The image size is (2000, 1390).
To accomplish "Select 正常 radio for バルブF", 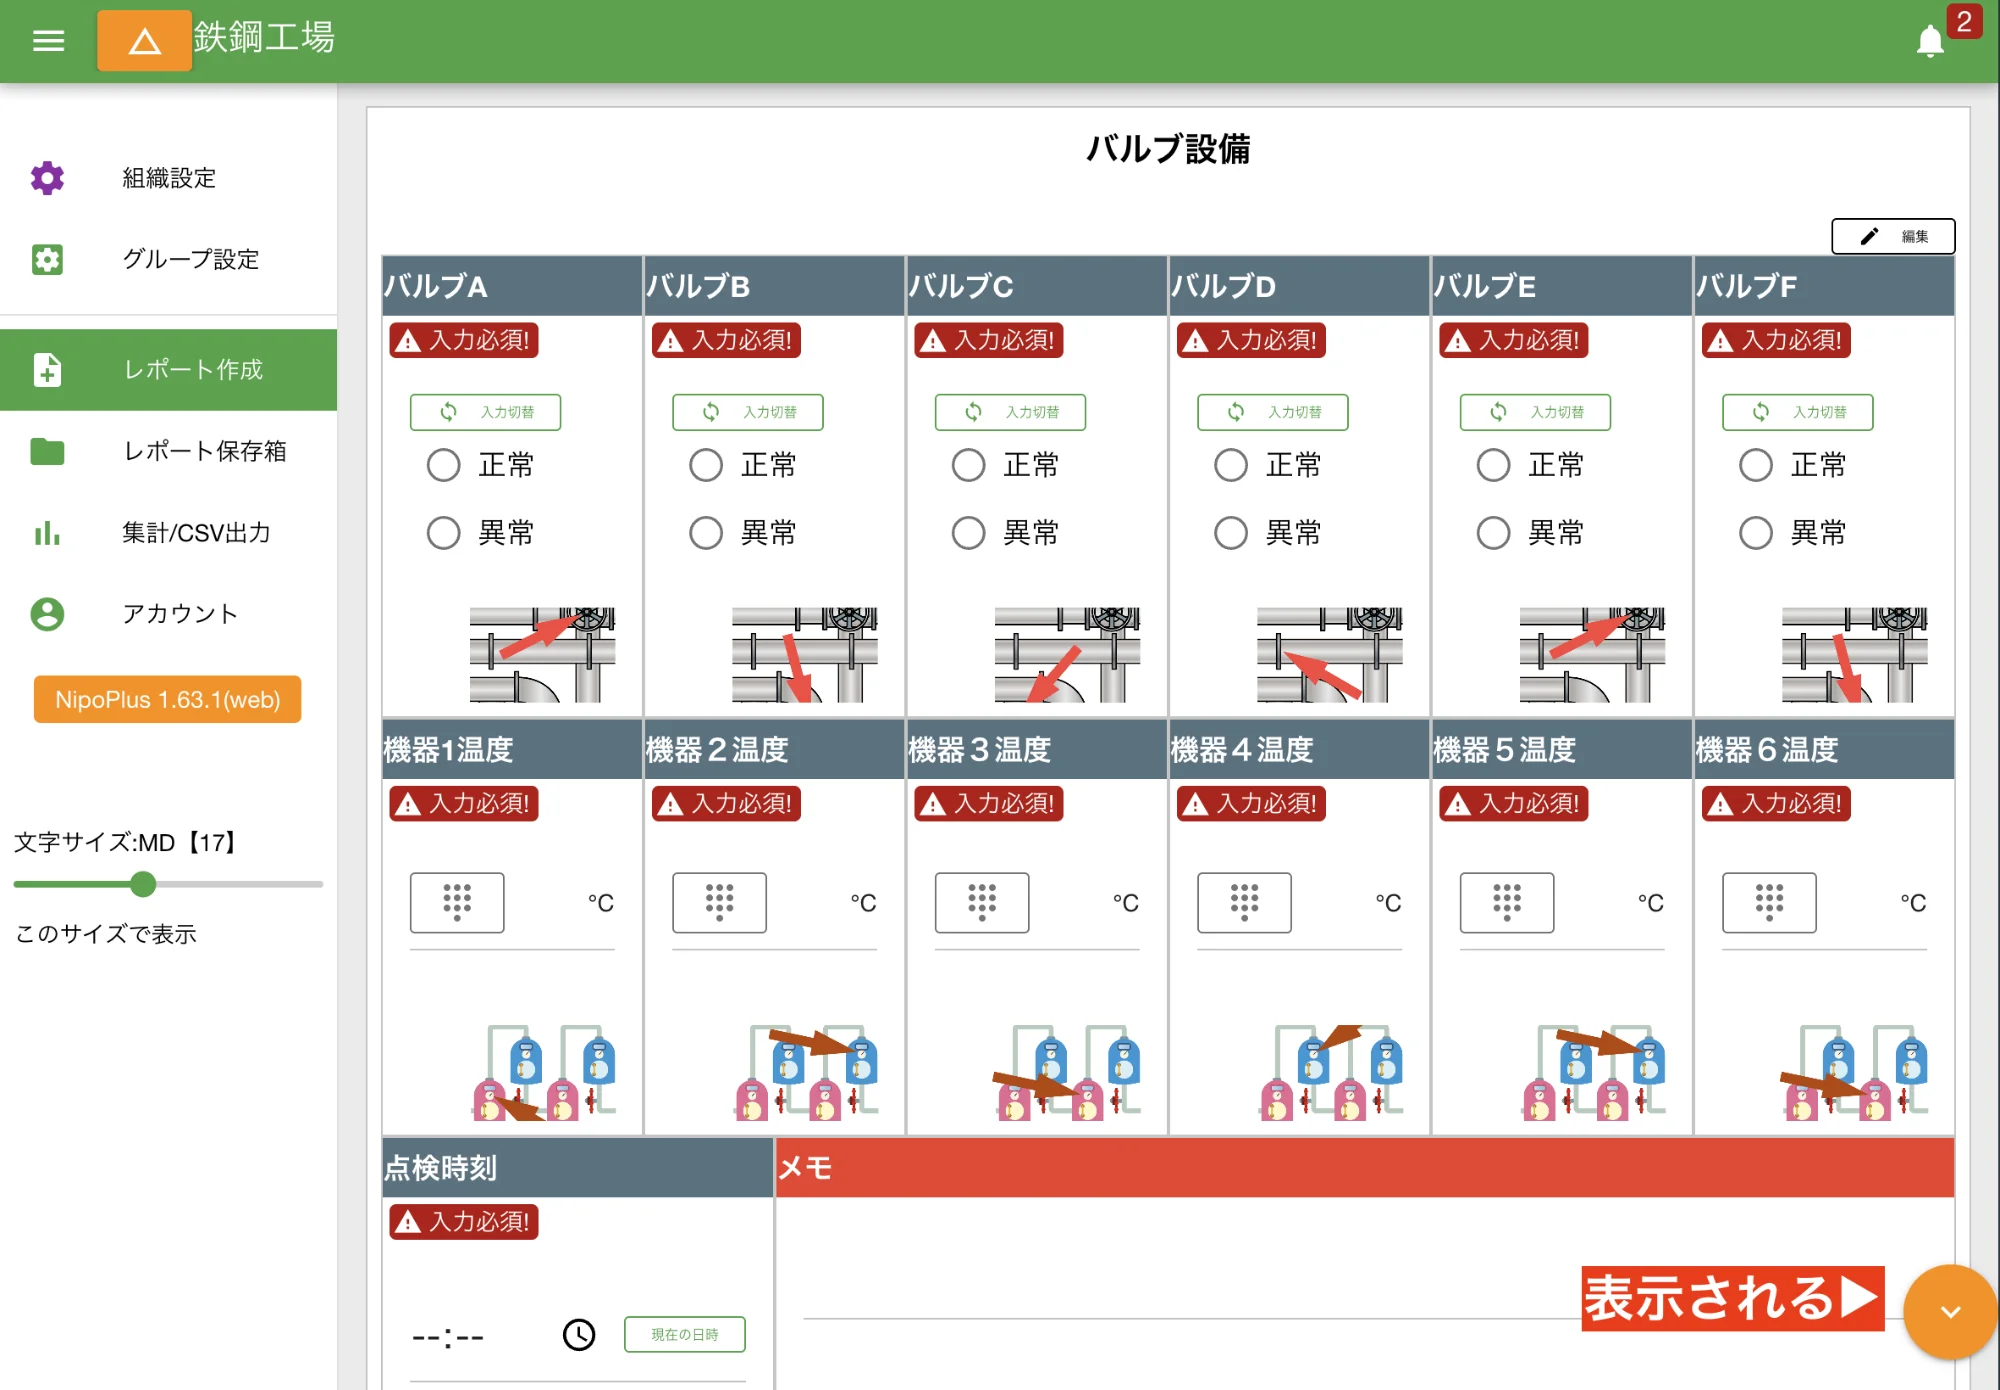I will [x=1756, y=465].
